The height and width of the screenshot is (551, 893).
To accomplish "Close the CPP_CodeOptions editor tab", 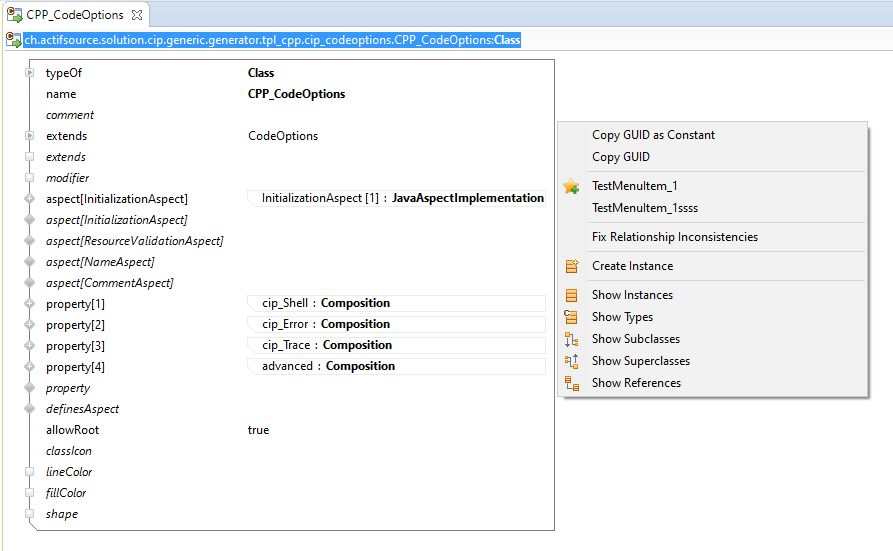I will 137,15.
